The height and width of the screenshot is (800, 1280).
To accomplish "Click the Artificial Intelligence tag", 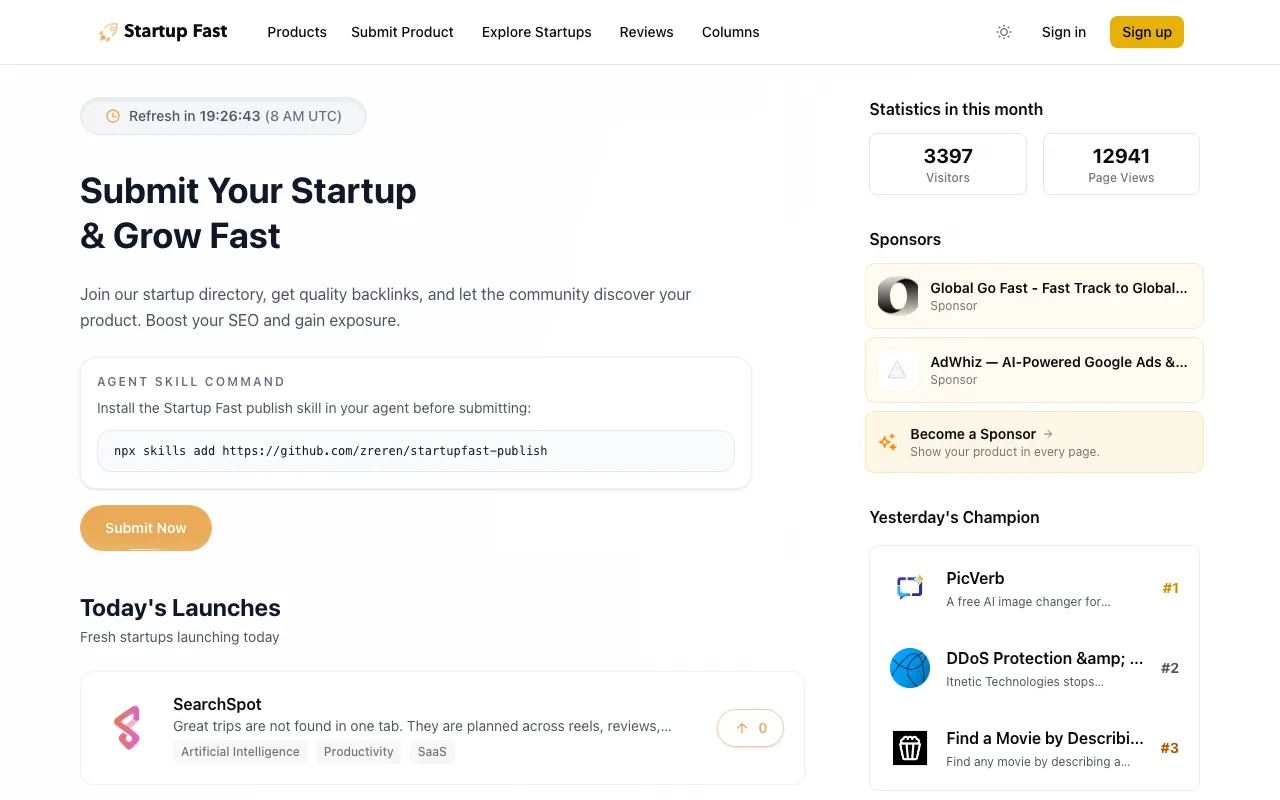I will point(240,752).
